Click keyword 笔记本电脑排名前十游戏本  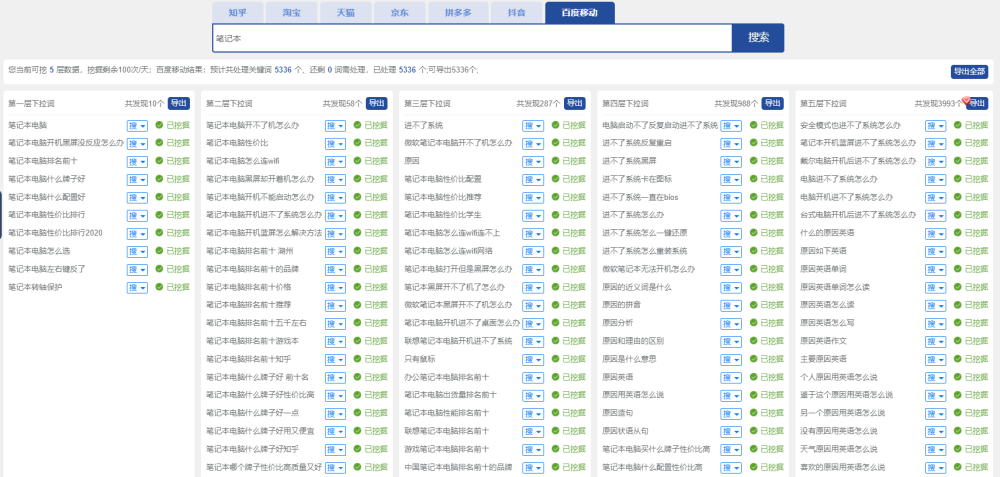[x=253, y=341]
